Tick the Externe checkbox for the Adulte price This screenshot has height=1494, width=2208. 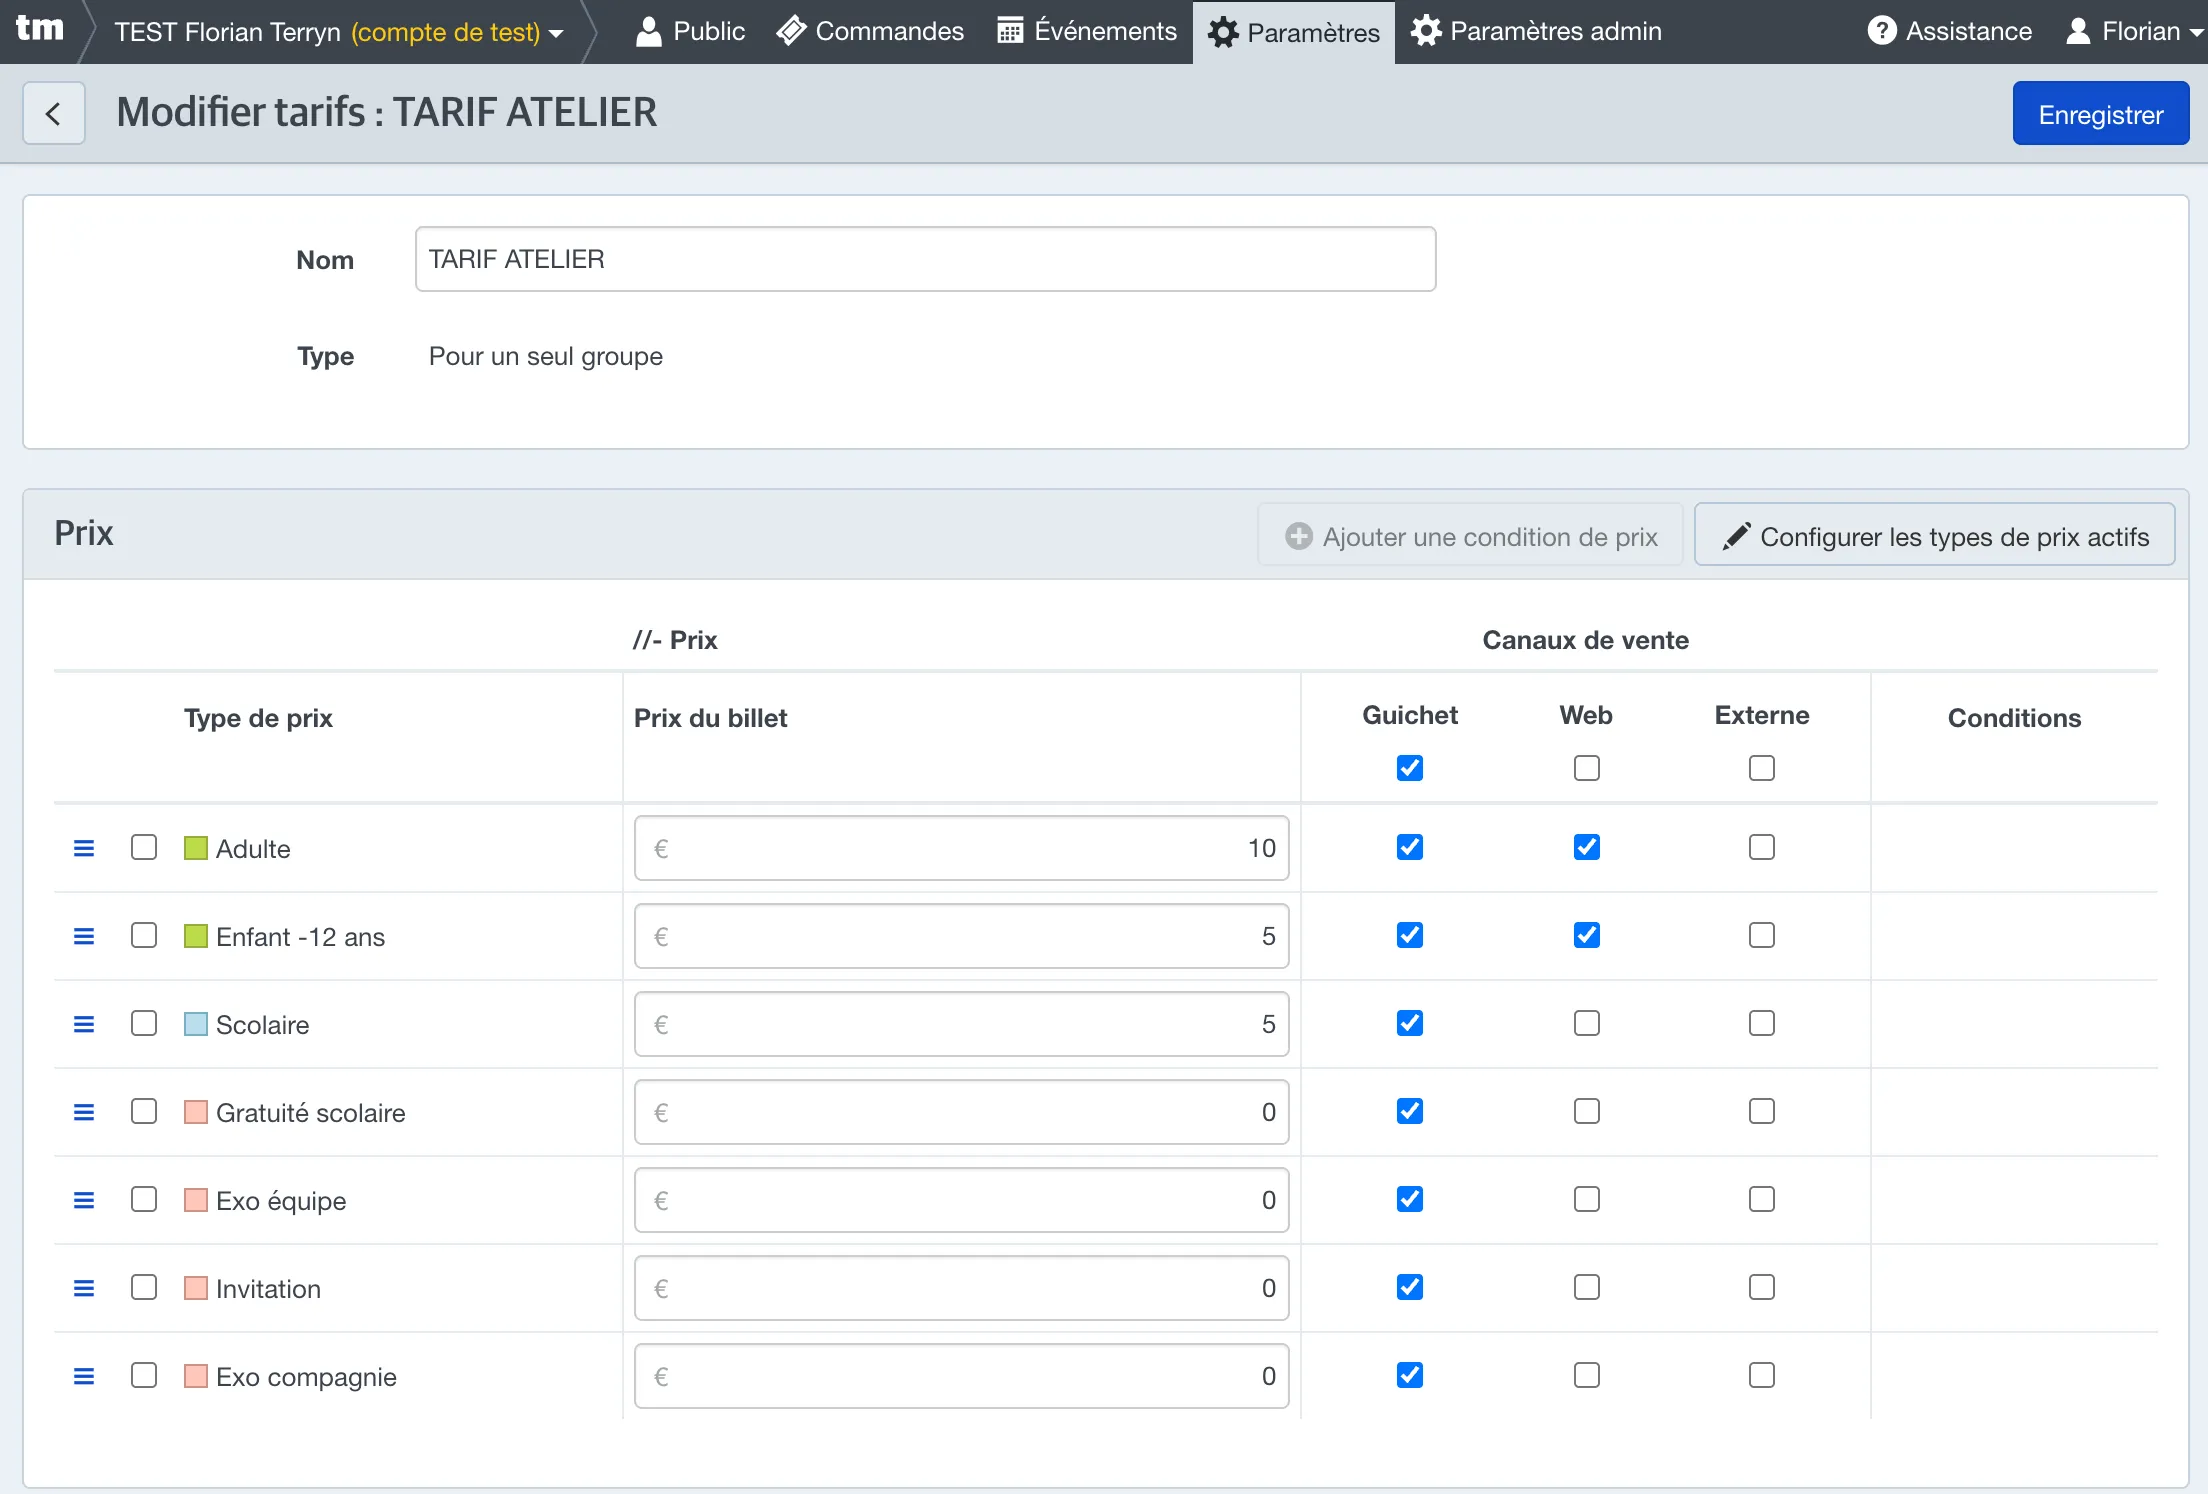tap(1762, 847)
